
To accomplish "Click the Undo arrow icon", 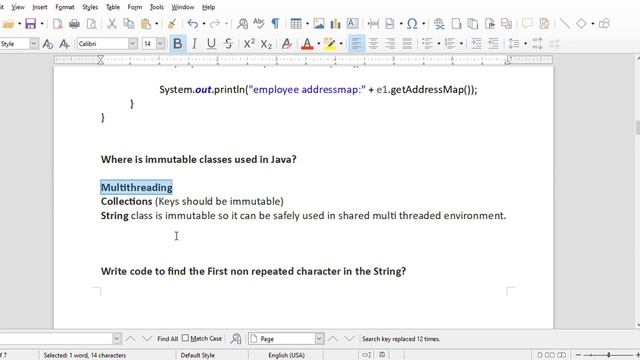I will [x=193, y=24].
